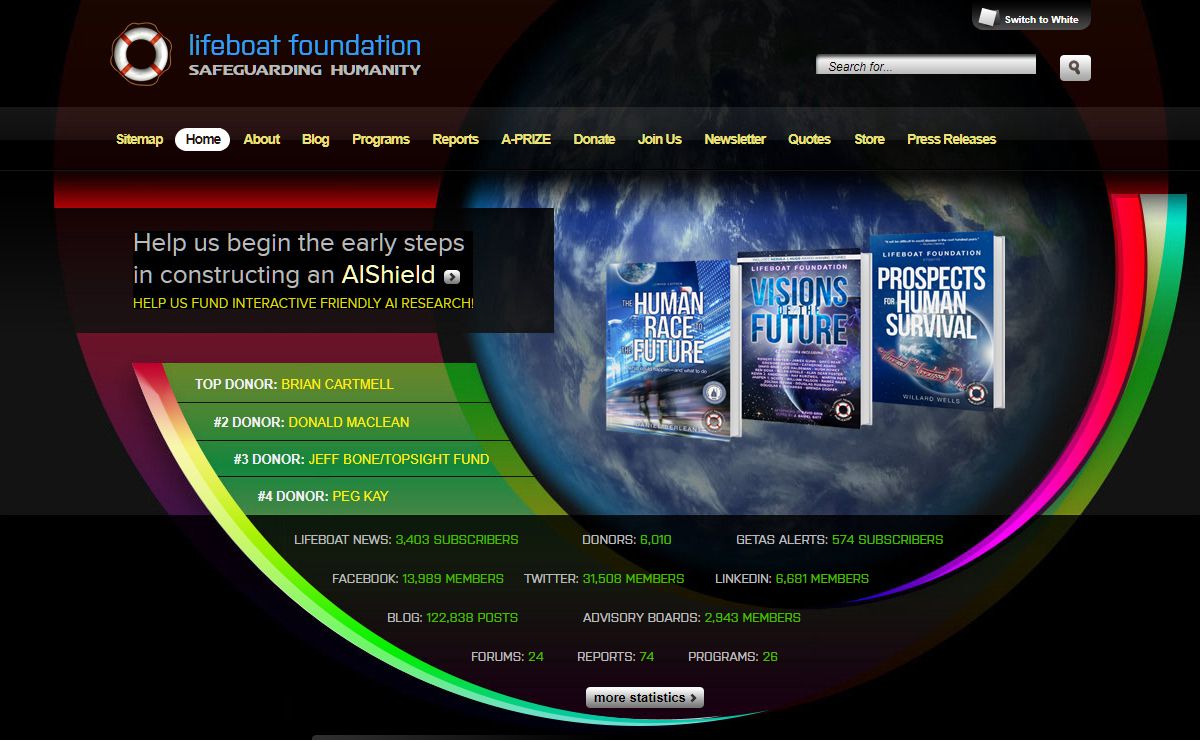Select the Home nav tab

click(x=203, y=139)
